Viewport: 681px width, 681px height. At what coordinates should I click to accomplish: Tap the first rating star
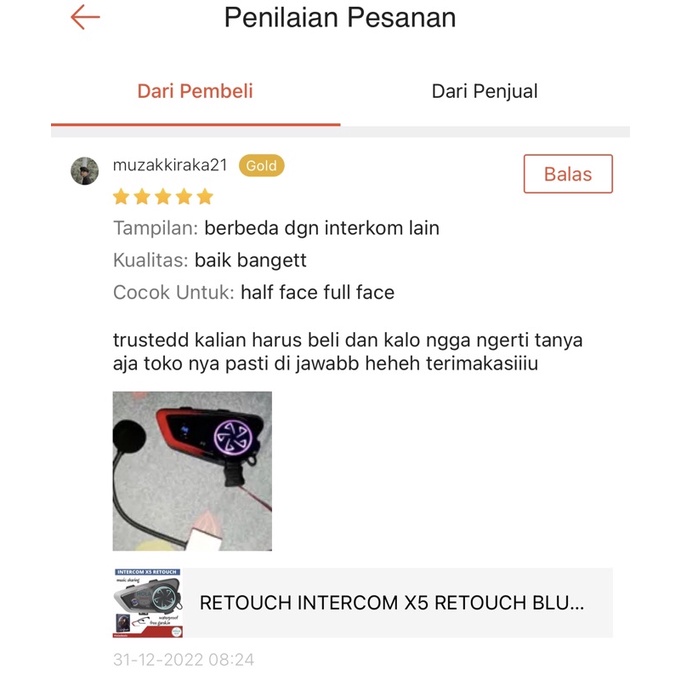[121, 197]
